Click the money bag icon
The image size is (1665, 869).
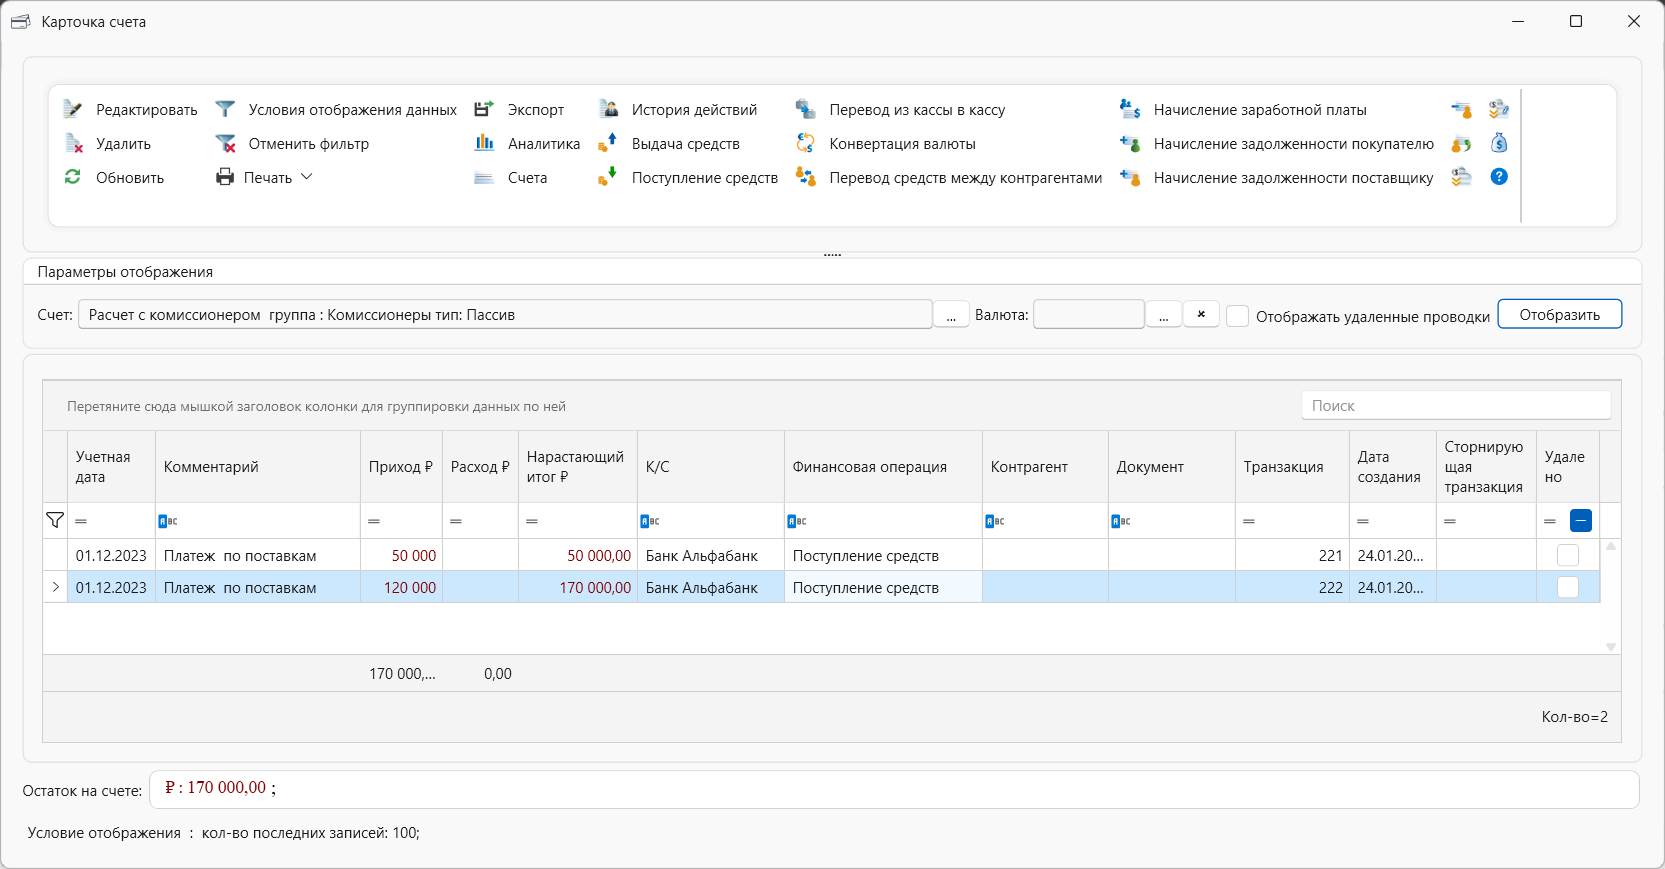click(x=1499, y=143)
